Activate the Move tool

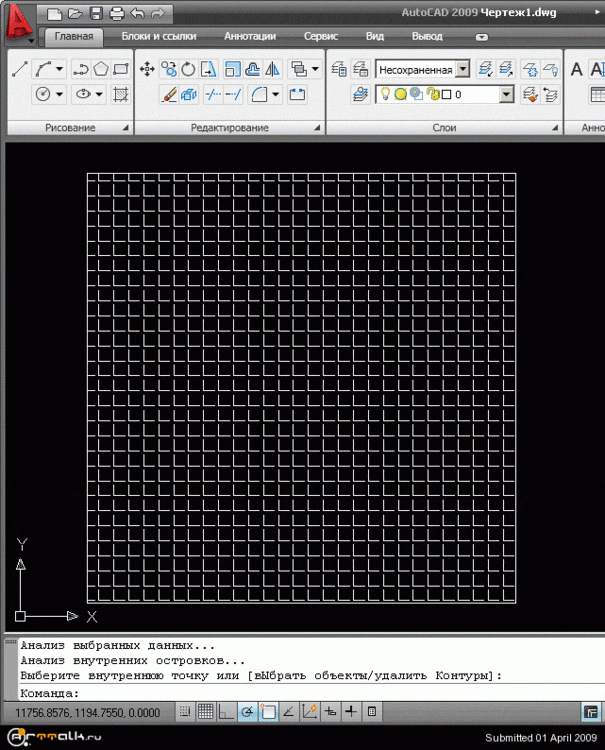(147, 69)
